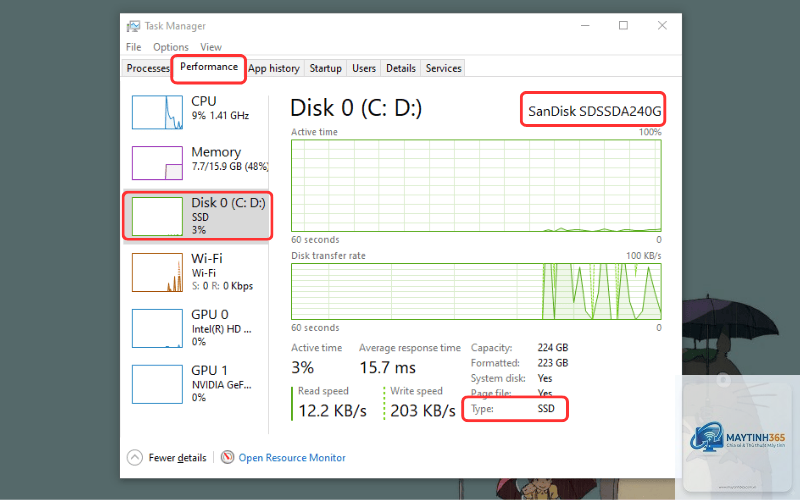Close the Task Manager window
Image resolution: width=800 pixels, height=500 pixels.
click(662, 26)
